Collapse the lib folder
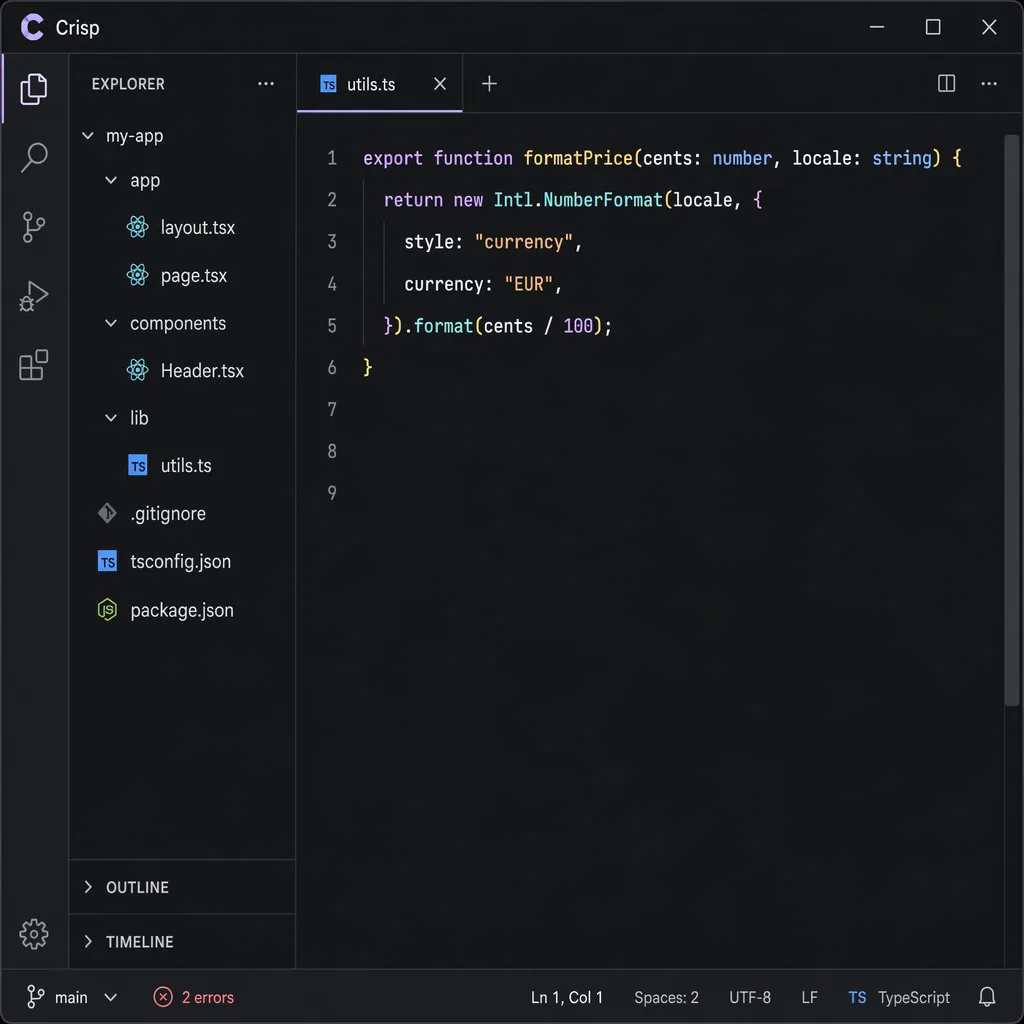 111,417
